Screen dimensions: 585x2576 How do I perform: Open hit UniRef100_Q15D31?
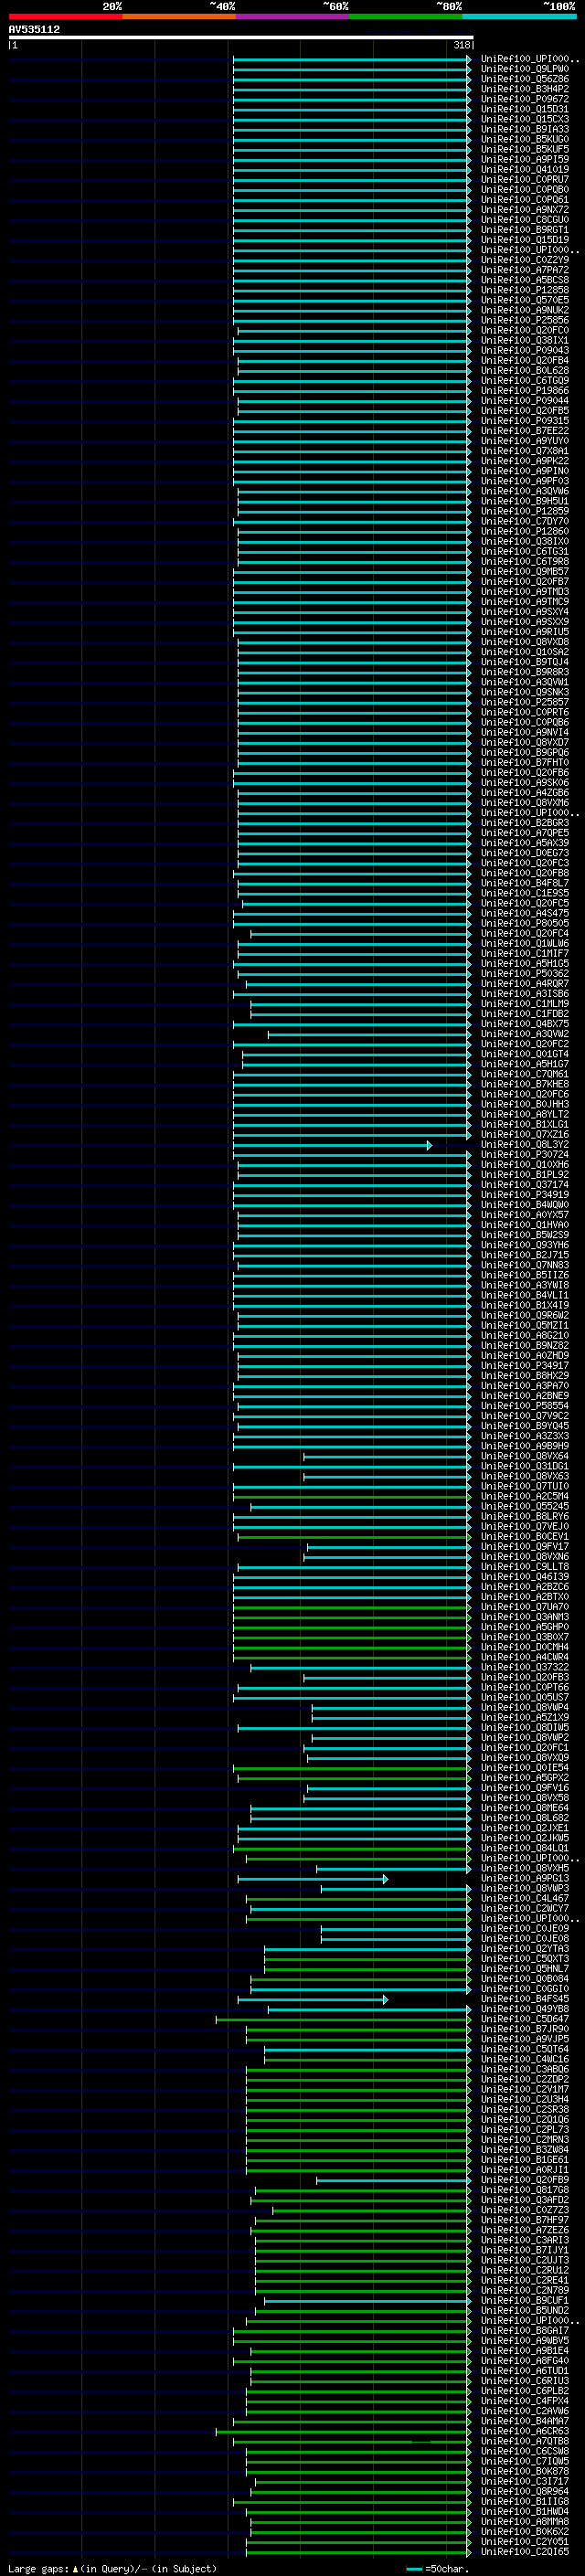[524, 109]
